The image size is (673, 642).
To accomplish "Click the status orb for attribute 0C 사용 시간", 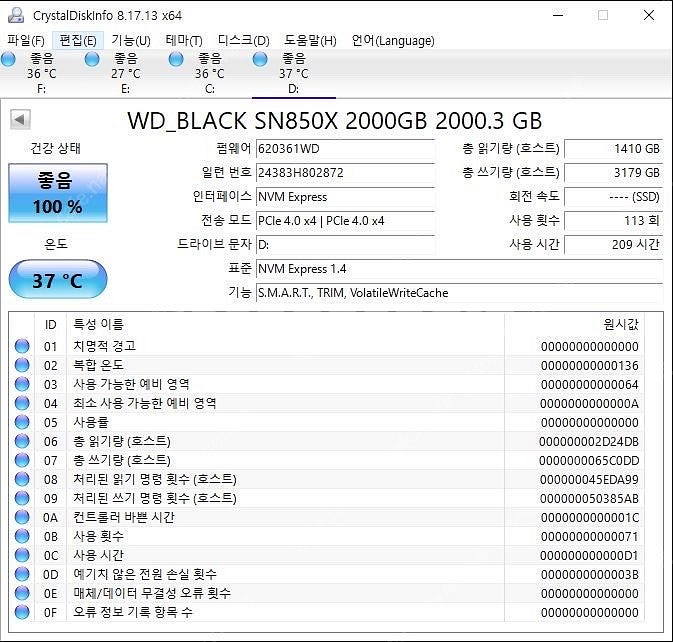I will [x=22, y=555].
